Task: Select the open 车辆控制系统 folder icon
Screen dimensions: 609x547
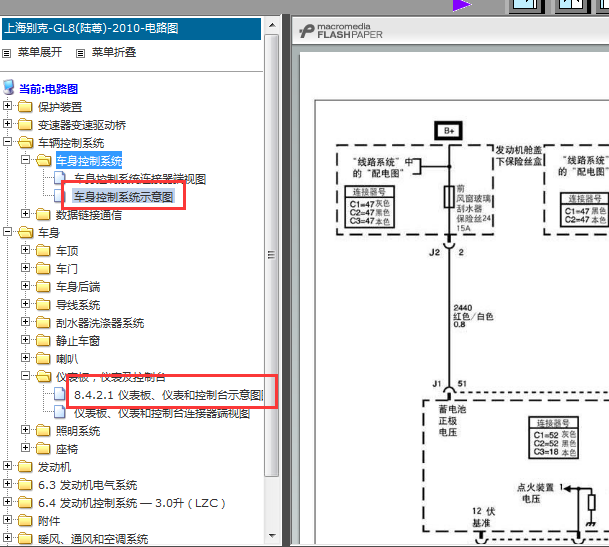Action: tap(25, 142)
